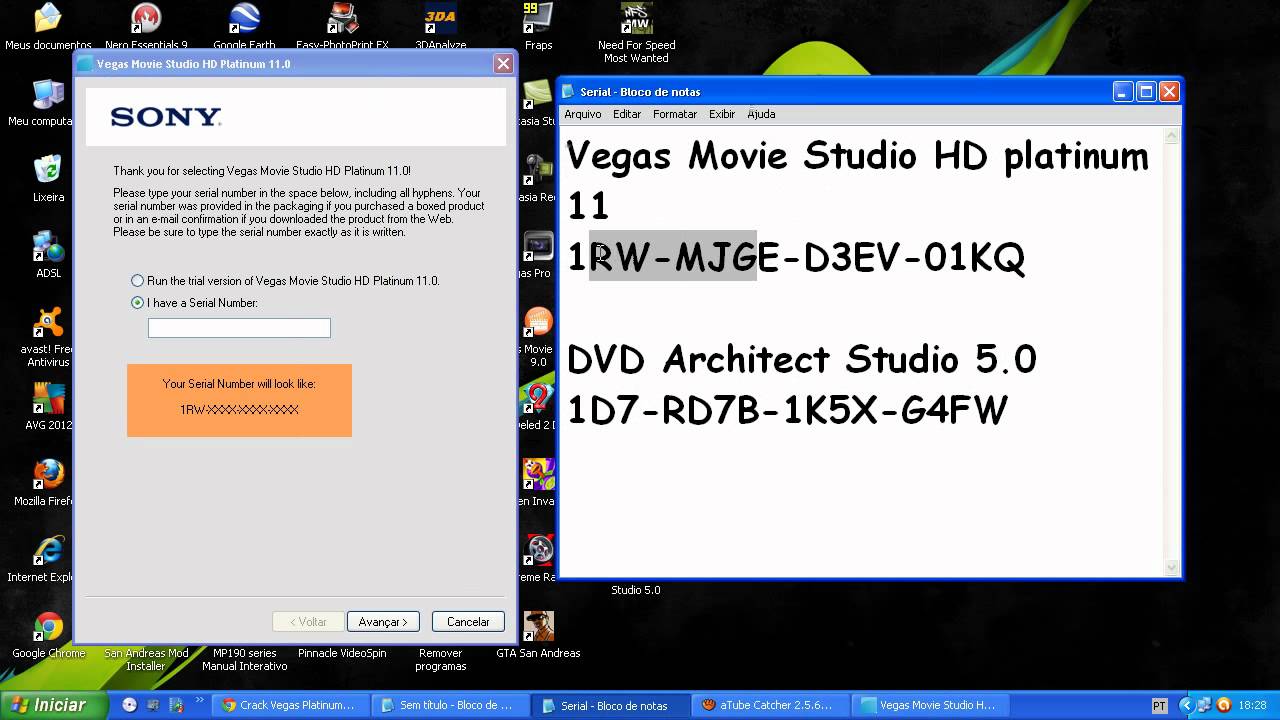The height and width of the screenshot is (720, 1280).
Task: Open Meus documentos desktop icon
Action: 48,26
